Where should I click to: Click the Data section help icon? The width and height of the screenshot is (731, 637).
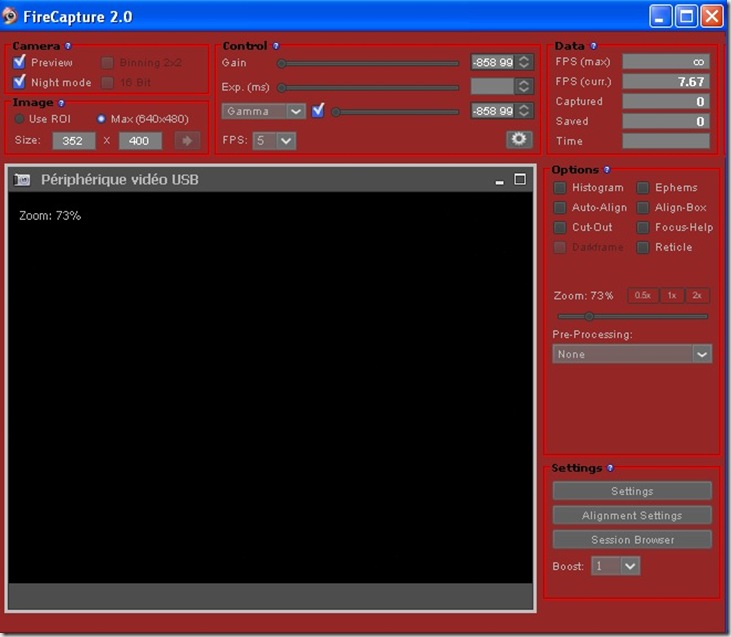[593, 46]
